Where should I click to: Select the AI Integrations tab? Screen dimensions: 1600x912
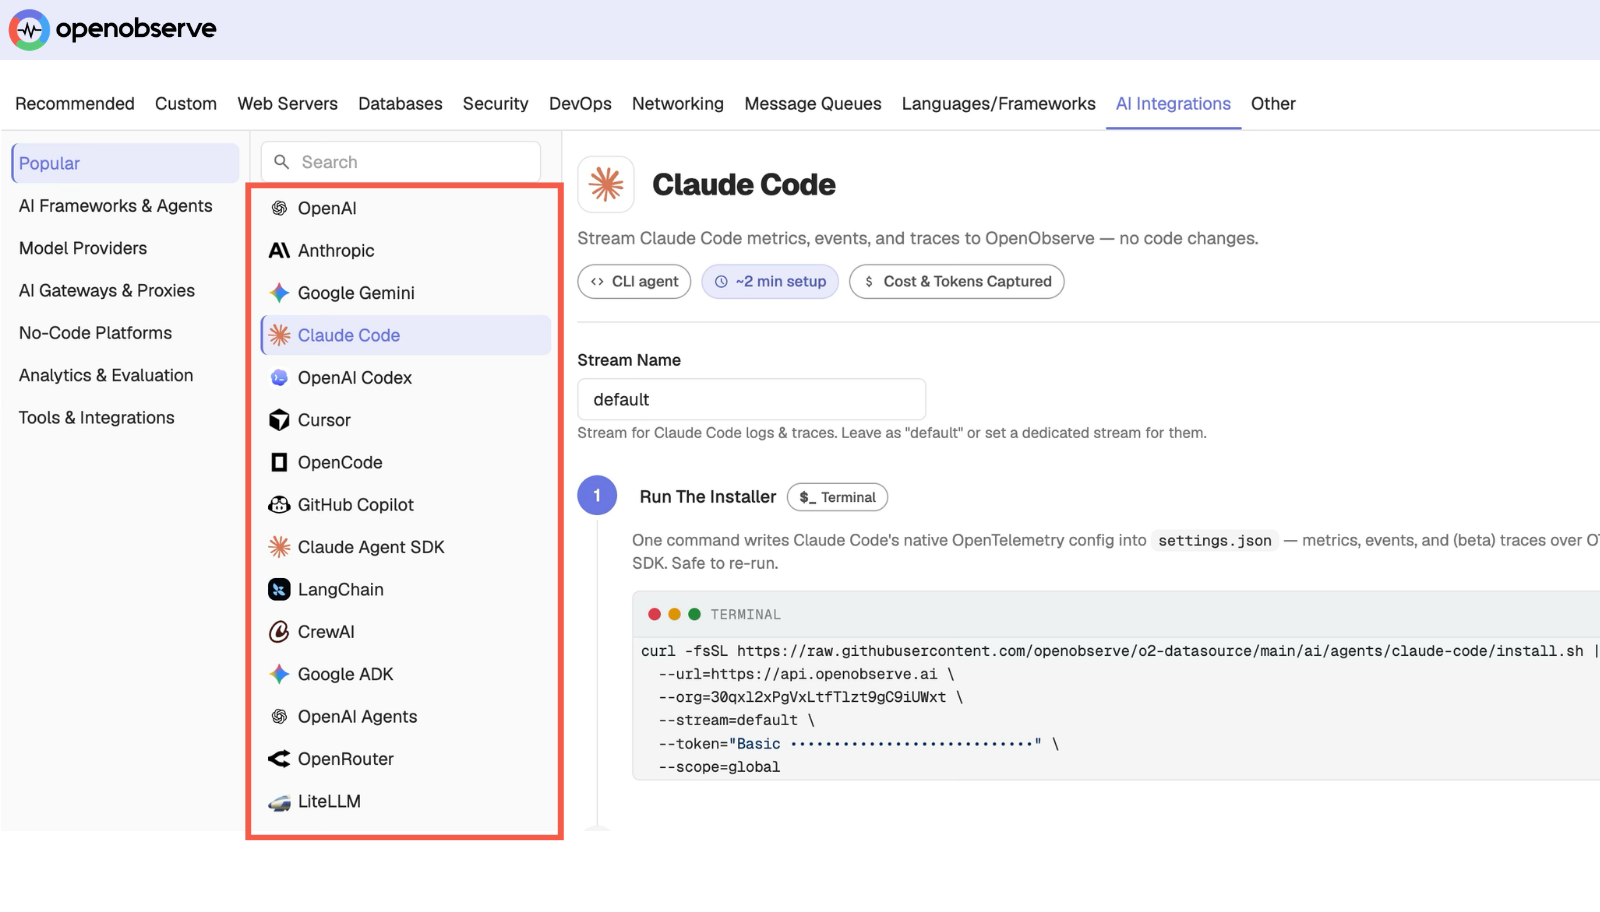click(x=1173, y=104)
